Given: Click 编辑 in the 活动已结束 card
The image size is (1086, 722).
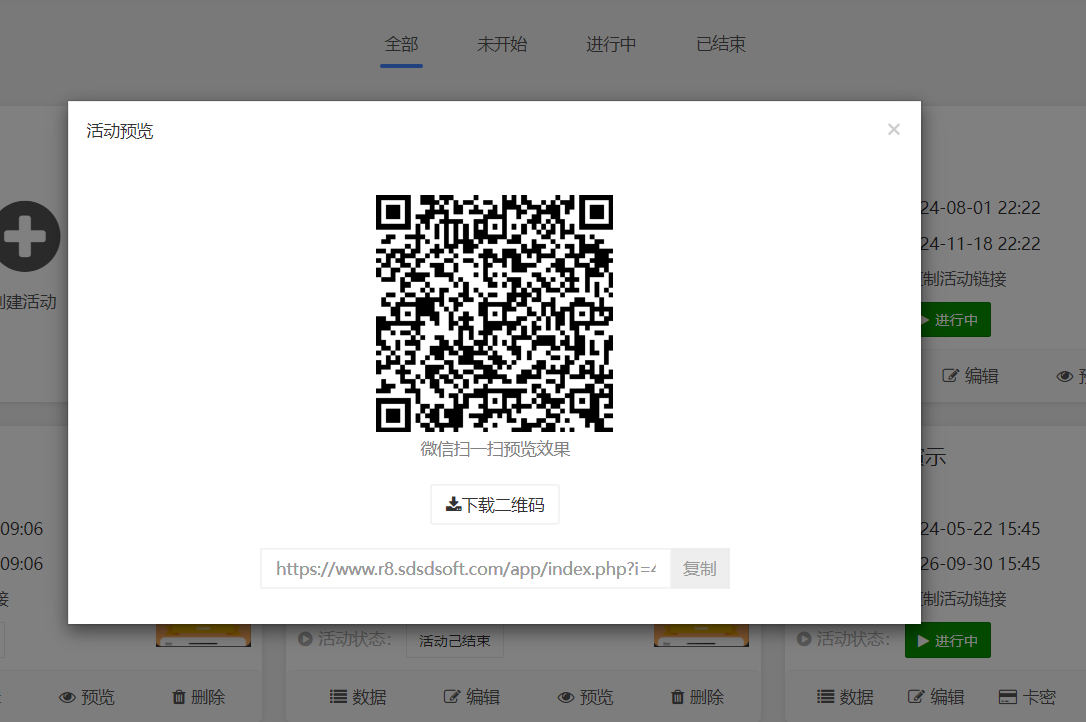Looking at the screenshot, I should pos(472,696).
